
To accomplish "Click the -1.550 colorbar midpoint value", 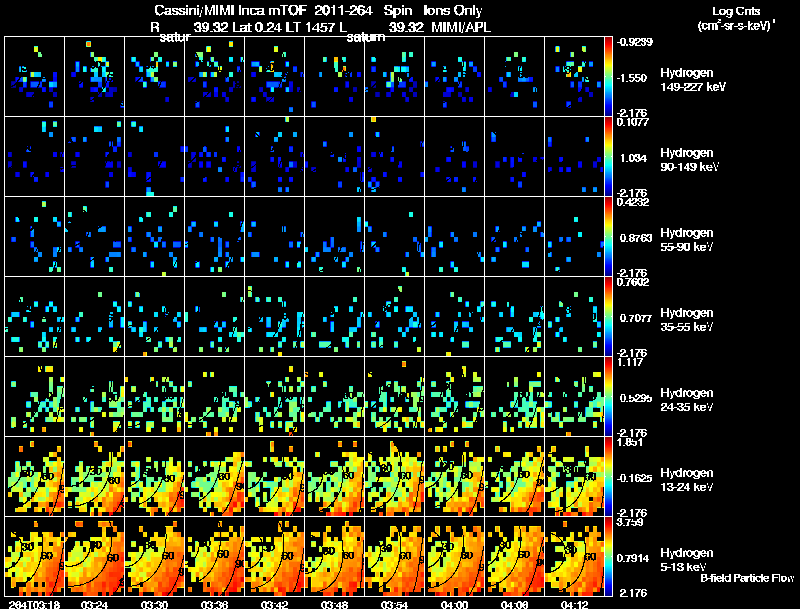I will 632,78.
